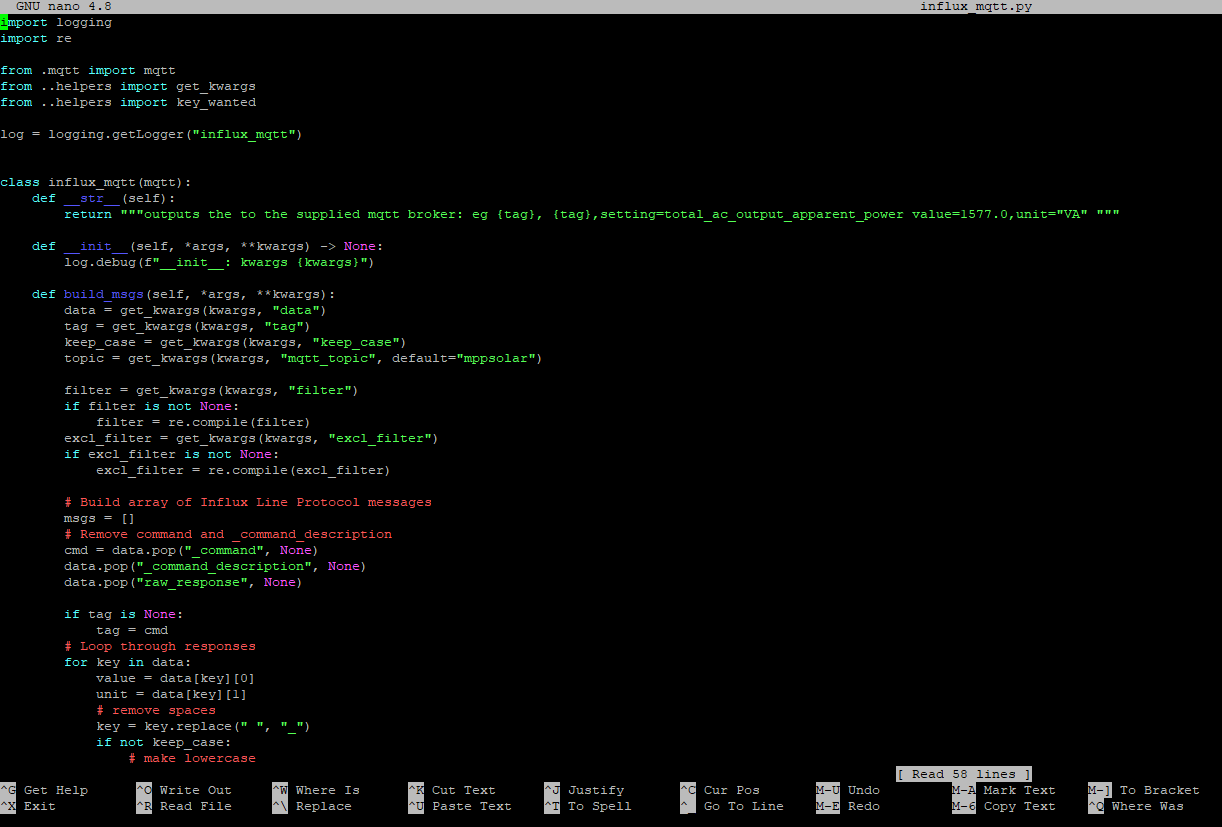Click the 'Read 58 lines' status message

(x=964, y=774)
